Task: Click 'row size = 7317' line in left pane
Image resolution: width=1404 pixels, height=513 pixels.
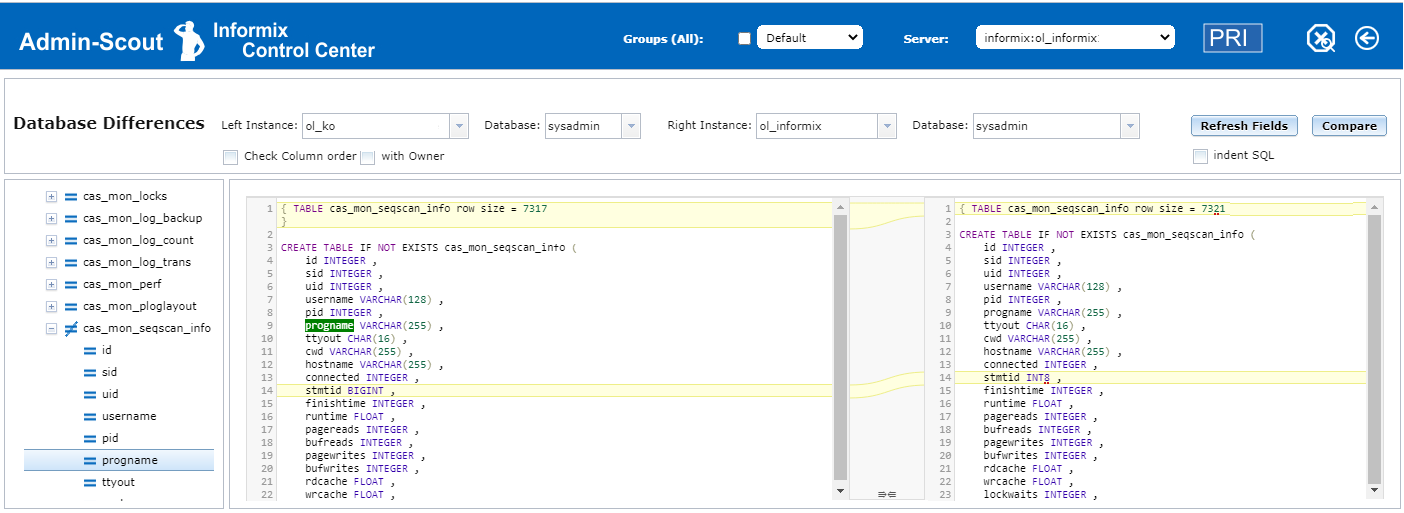Action: pos(555,209)
